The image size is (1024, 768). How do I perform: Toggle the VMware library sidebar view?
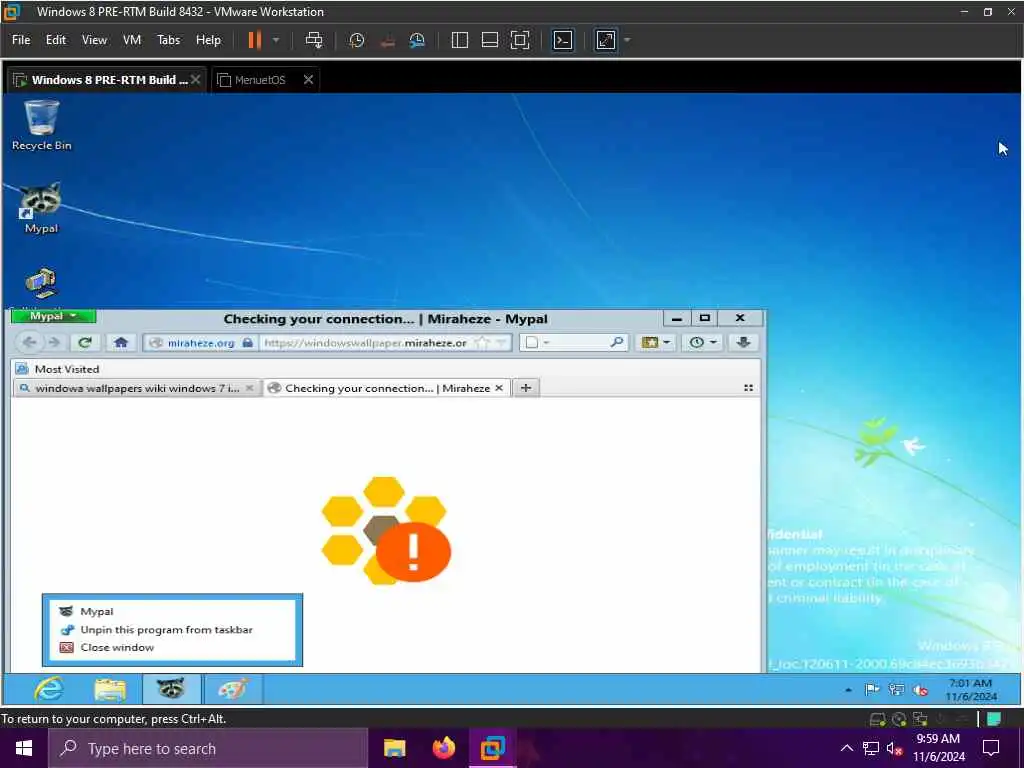460,40
